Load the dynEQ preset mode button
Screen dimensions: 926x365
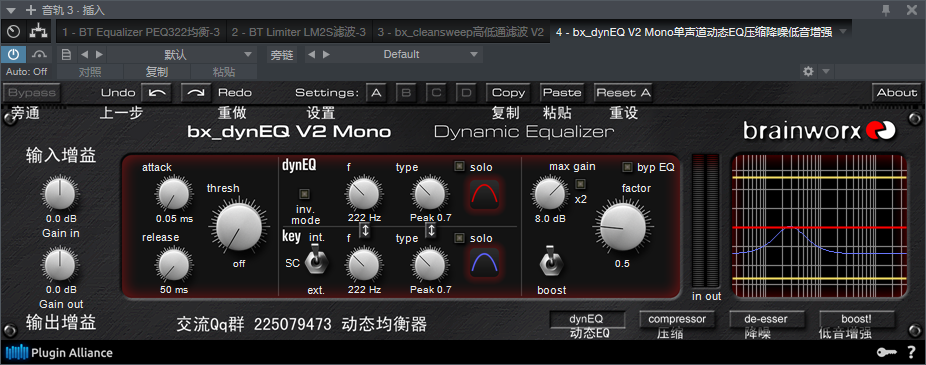[588, 319]
